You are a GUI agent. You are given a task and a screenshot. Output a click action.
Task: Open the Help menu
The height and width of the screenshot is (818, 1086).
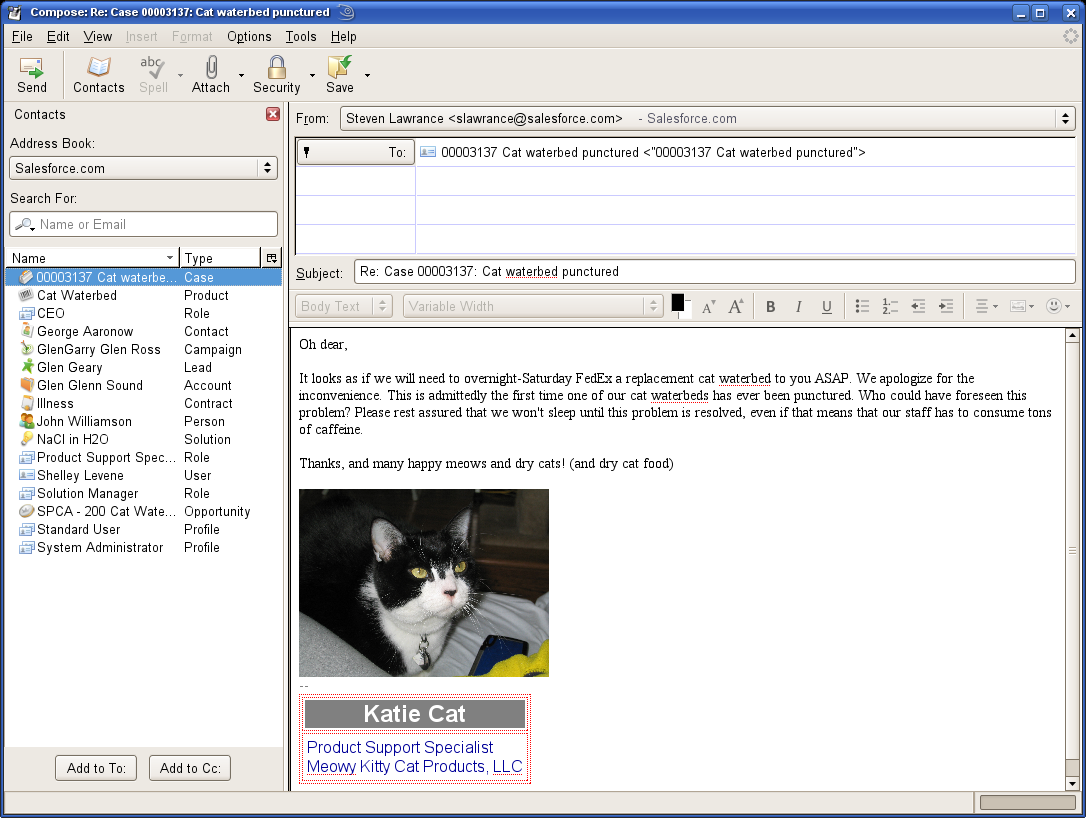[x=344, y=37]
